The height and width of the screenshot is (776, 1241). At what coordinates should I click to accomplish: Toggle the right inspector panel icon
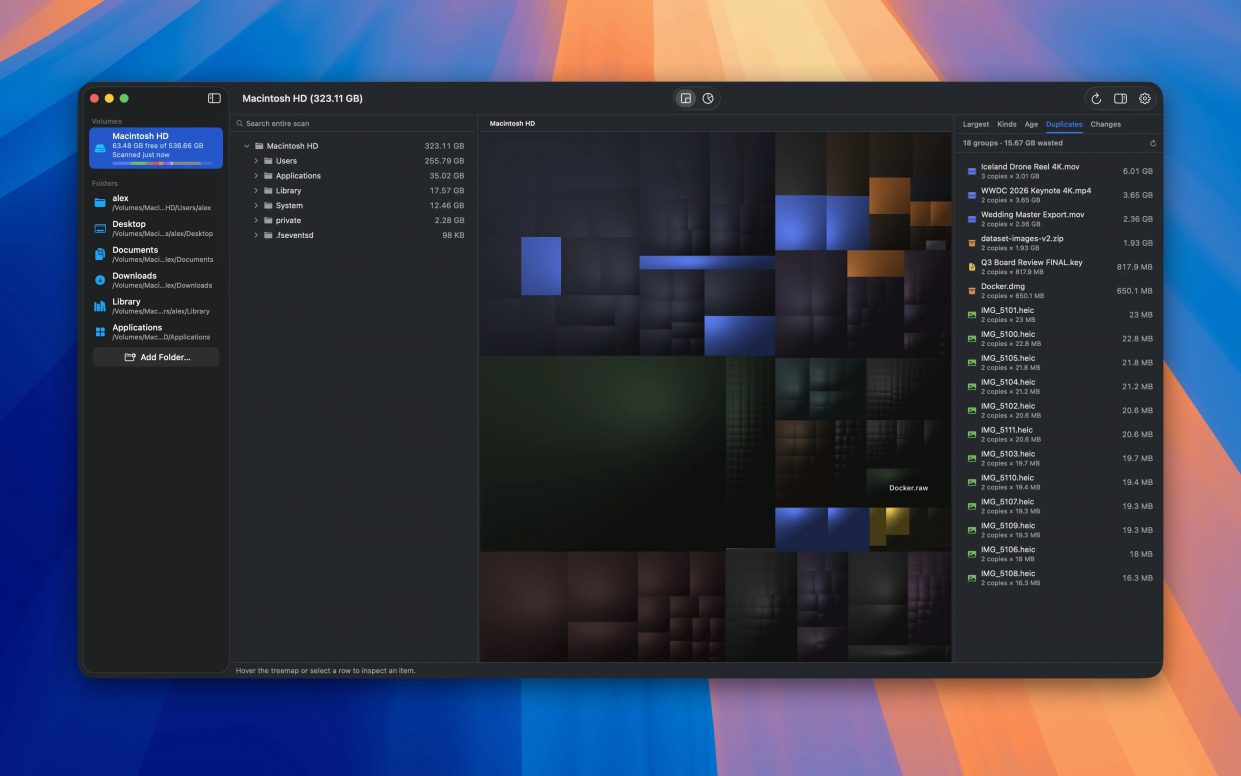pyautogui.click(x=1120, y=98)
